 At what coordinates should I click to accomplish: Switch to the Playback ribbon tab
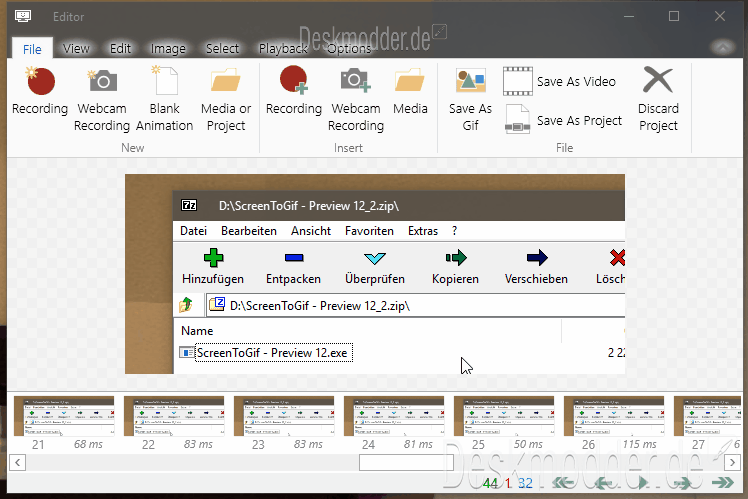tap(283, 49)
